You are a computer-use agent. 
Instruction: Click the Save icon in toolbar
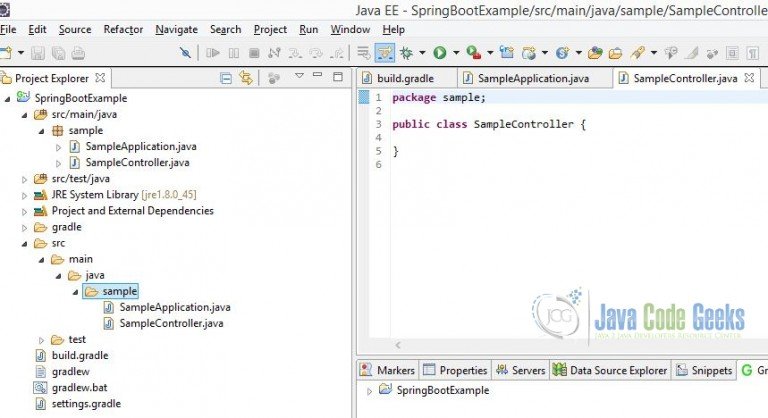pos(38,53)
